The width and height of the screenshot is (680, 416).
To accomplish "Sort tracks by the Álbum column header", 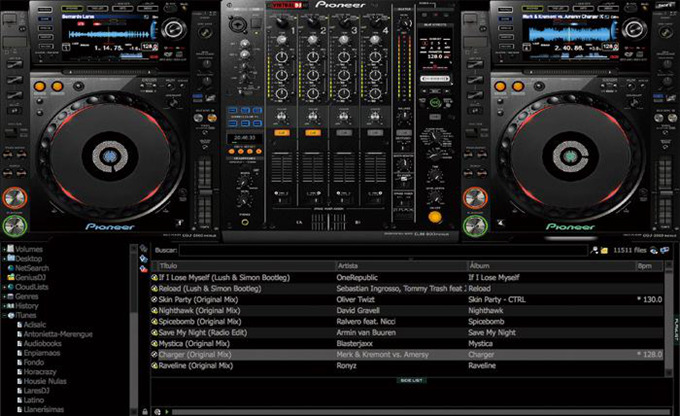I will coord(551,266).
